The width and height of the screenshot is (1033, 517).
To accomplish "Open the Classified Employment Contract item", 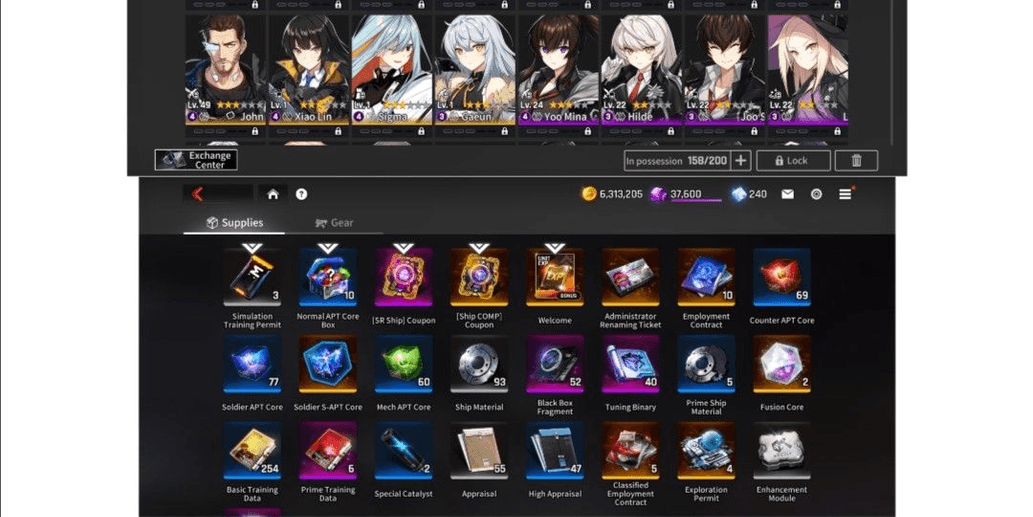I will coord(630,451).
